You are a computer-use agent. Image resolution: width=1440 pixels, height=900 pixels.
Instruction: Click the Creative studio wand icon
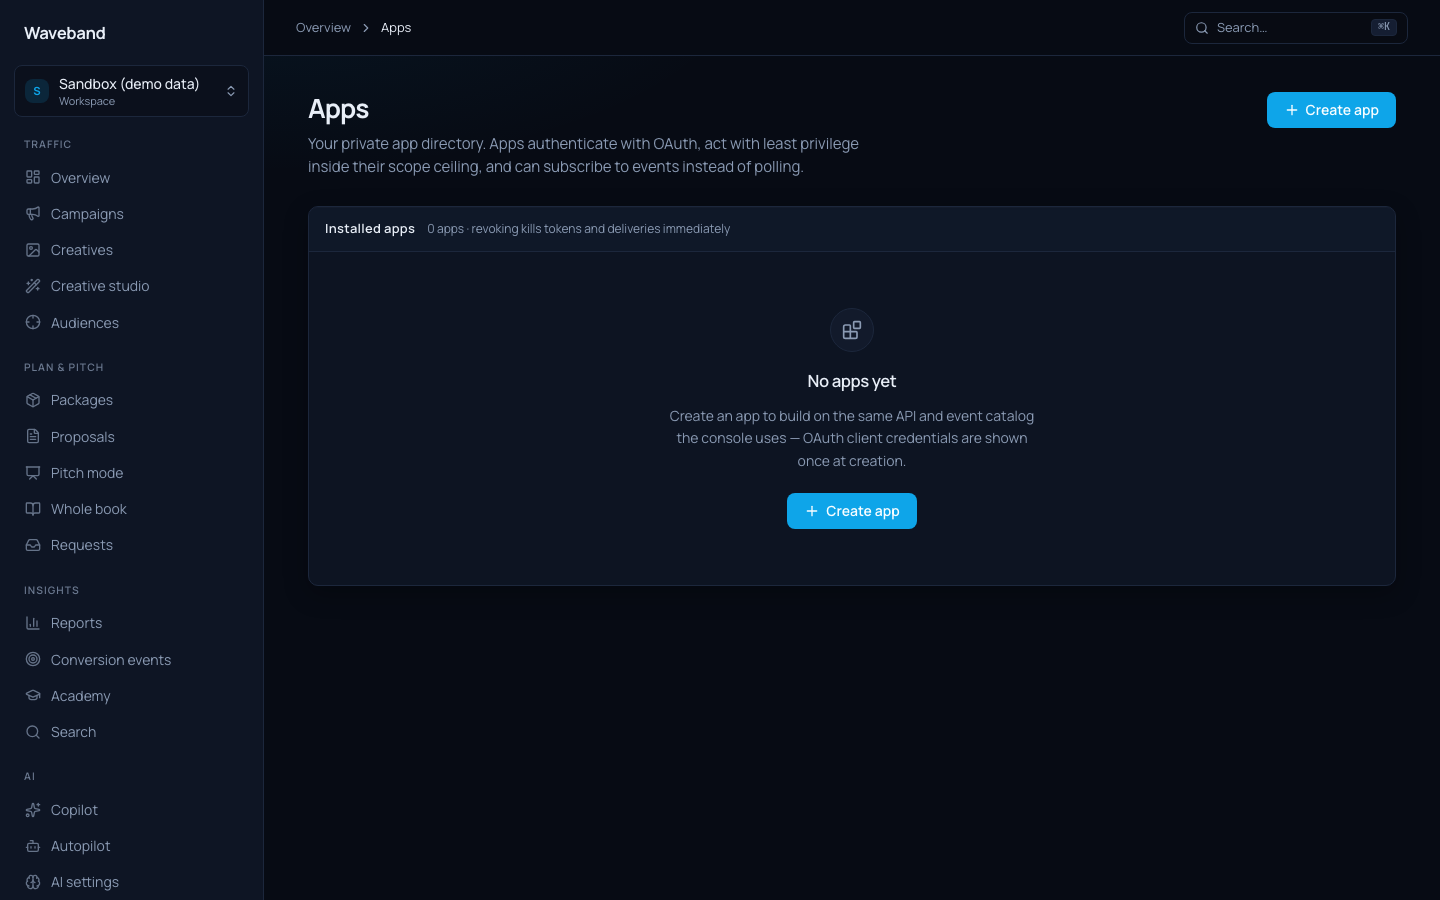tap(33, 286)
